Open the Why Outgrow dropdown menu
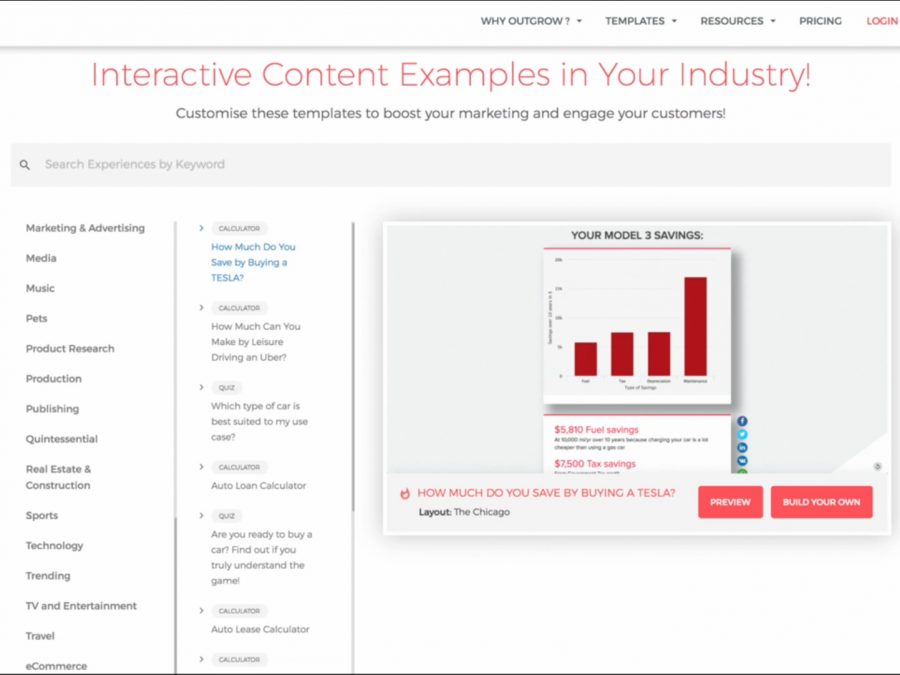 (531, 21)
